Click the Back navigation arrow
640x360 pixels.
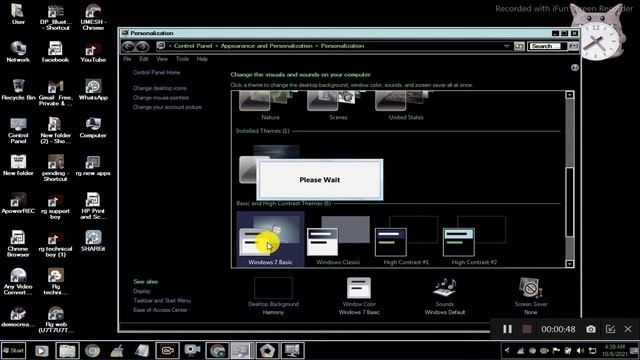[x=129, y=46]
